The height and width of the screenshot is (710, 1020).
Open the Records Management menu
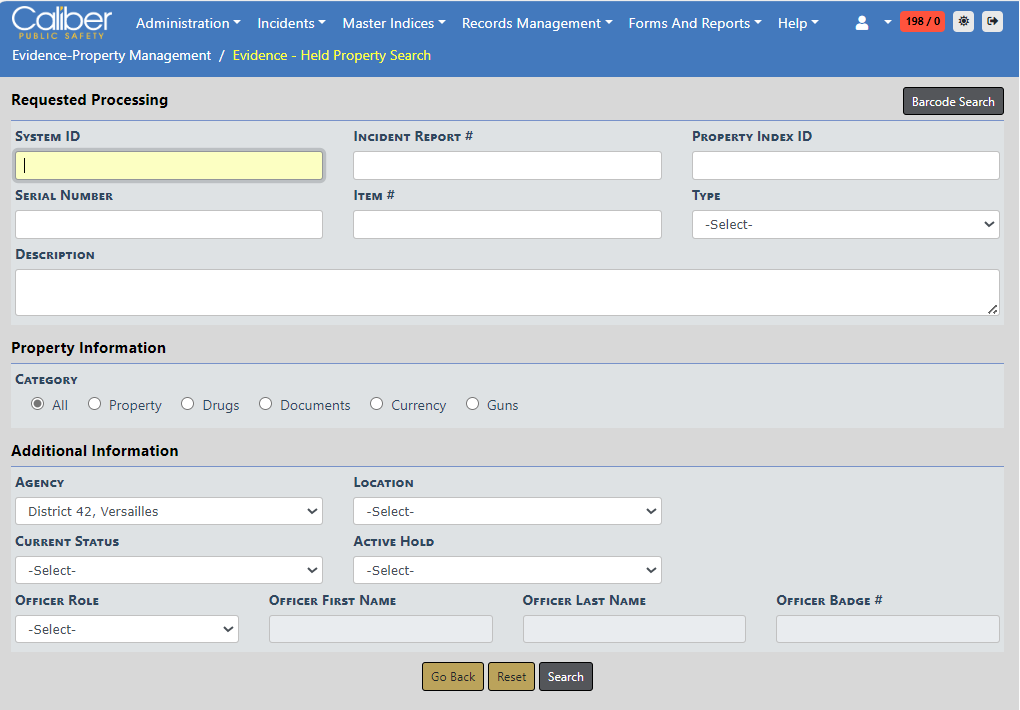537,23
